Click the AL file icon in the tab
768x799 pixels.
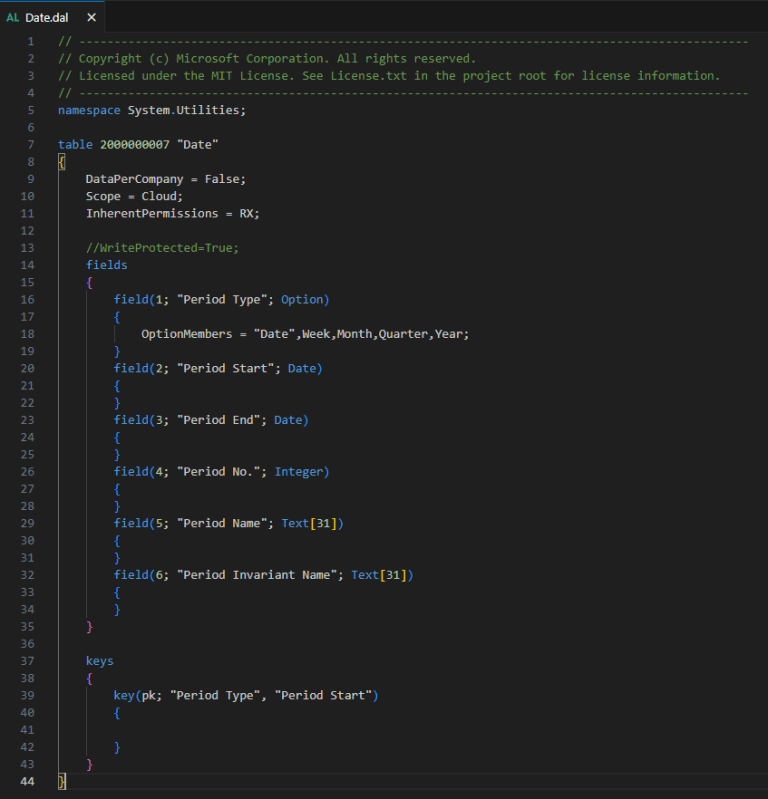[13, 18]
